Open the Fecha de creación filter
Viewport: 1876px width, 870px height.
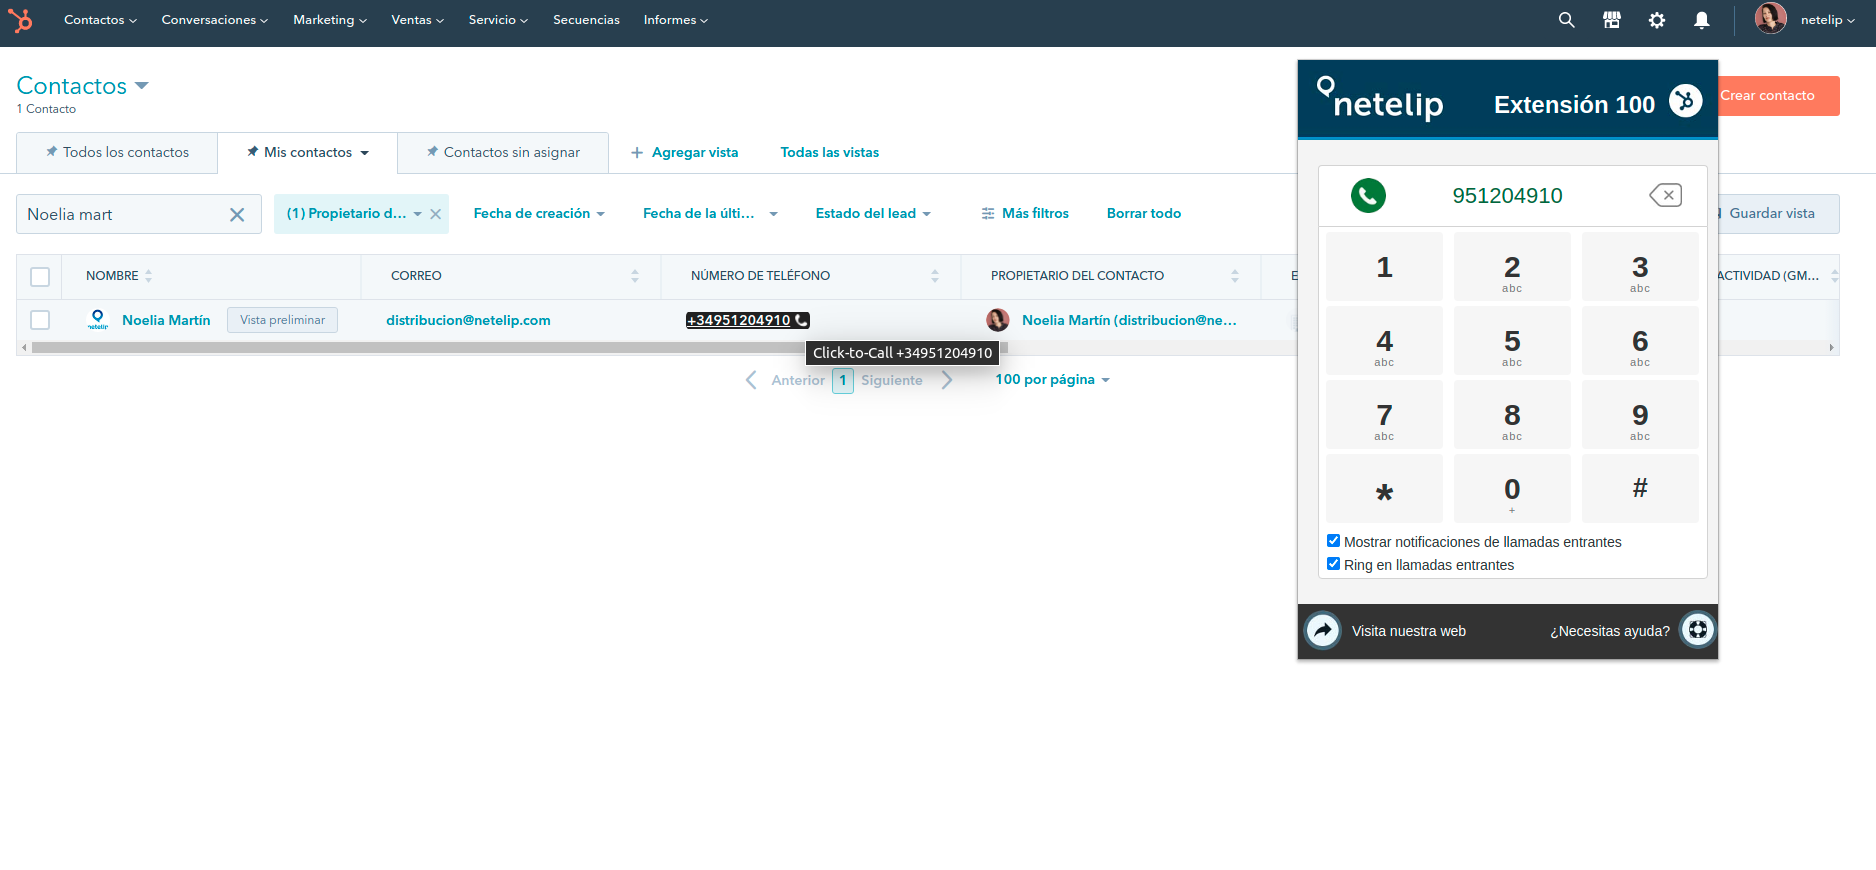tap(539, 214)
